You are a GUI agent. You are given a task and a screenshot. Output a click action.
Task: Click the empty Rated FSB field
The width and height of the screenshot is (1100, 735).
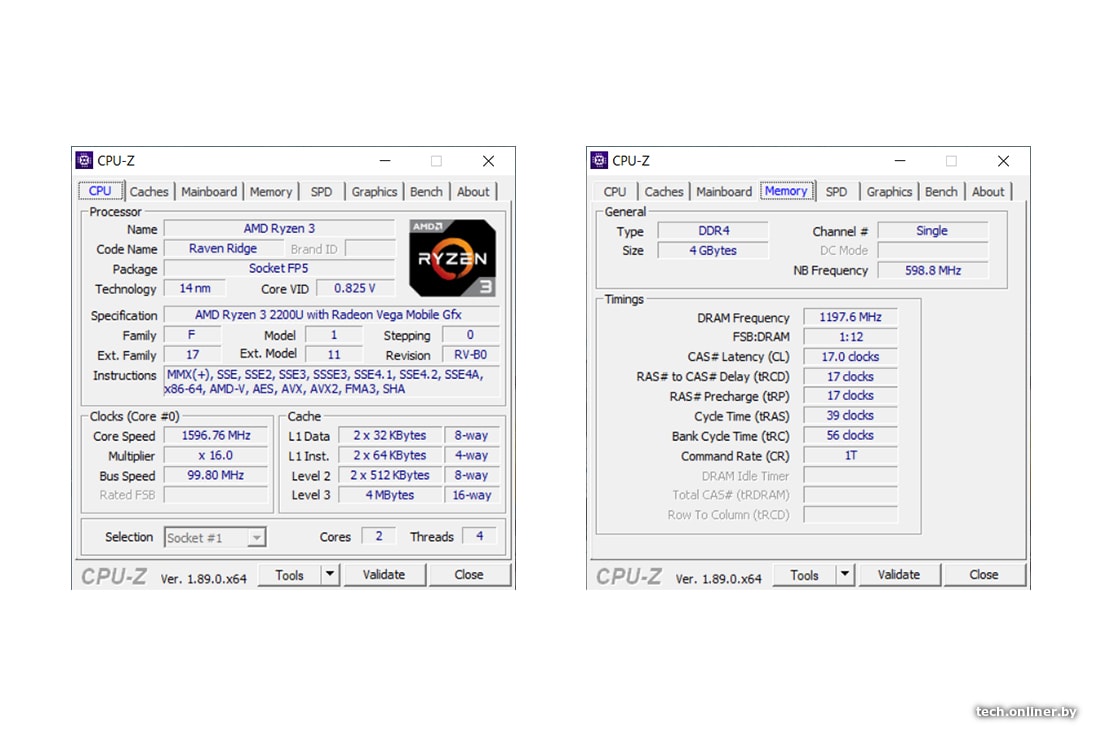[x=216, y=495]
